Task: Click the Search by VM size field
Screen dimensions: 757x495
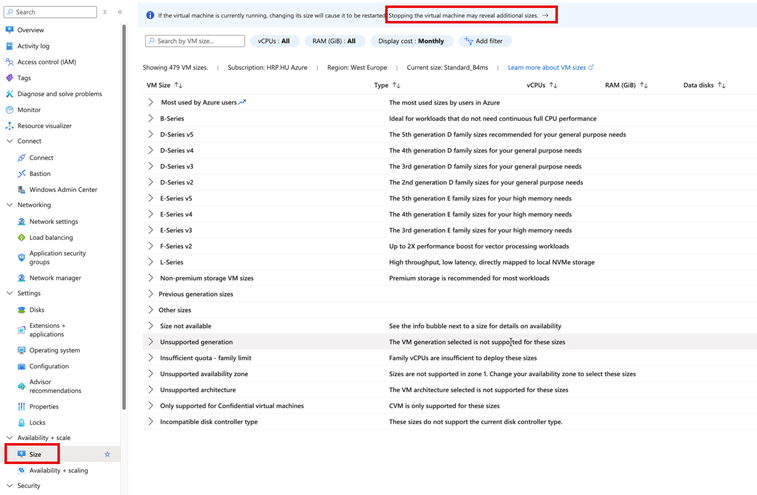Action: click(195, 41)
